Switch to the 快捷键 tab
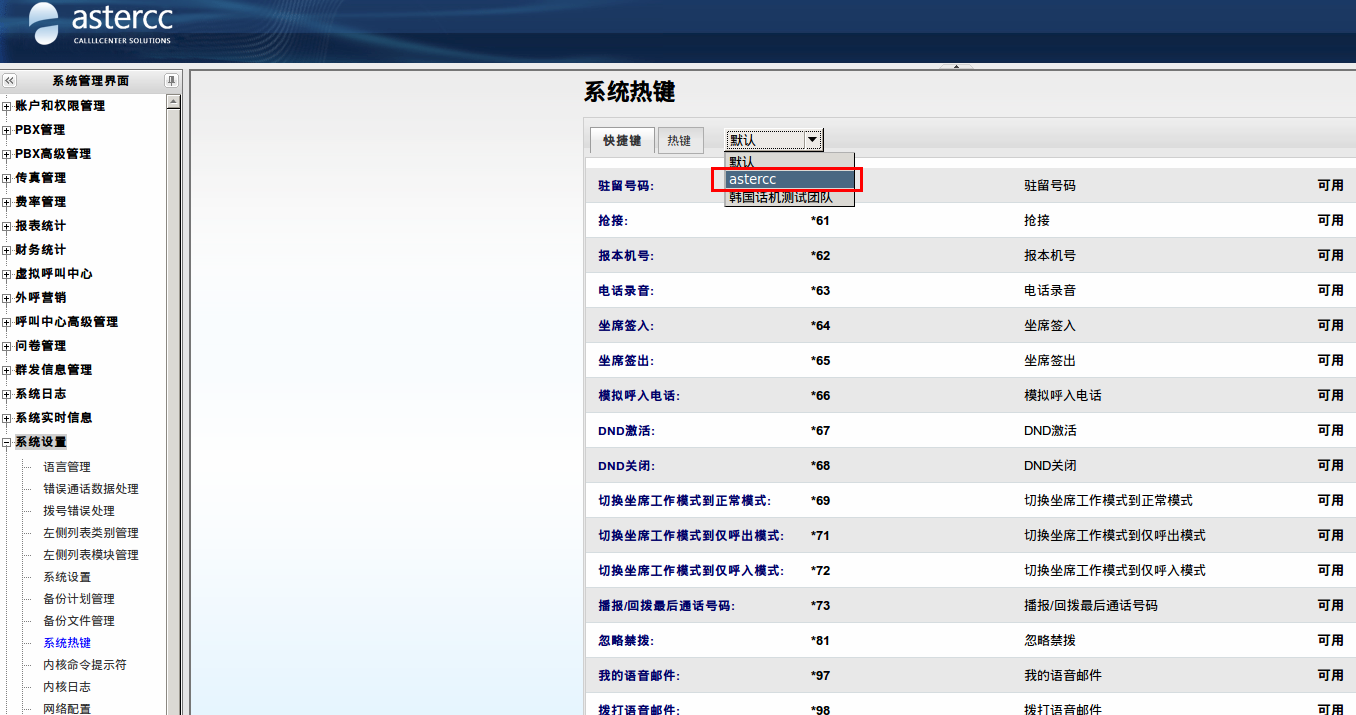 tap(622, 141)
